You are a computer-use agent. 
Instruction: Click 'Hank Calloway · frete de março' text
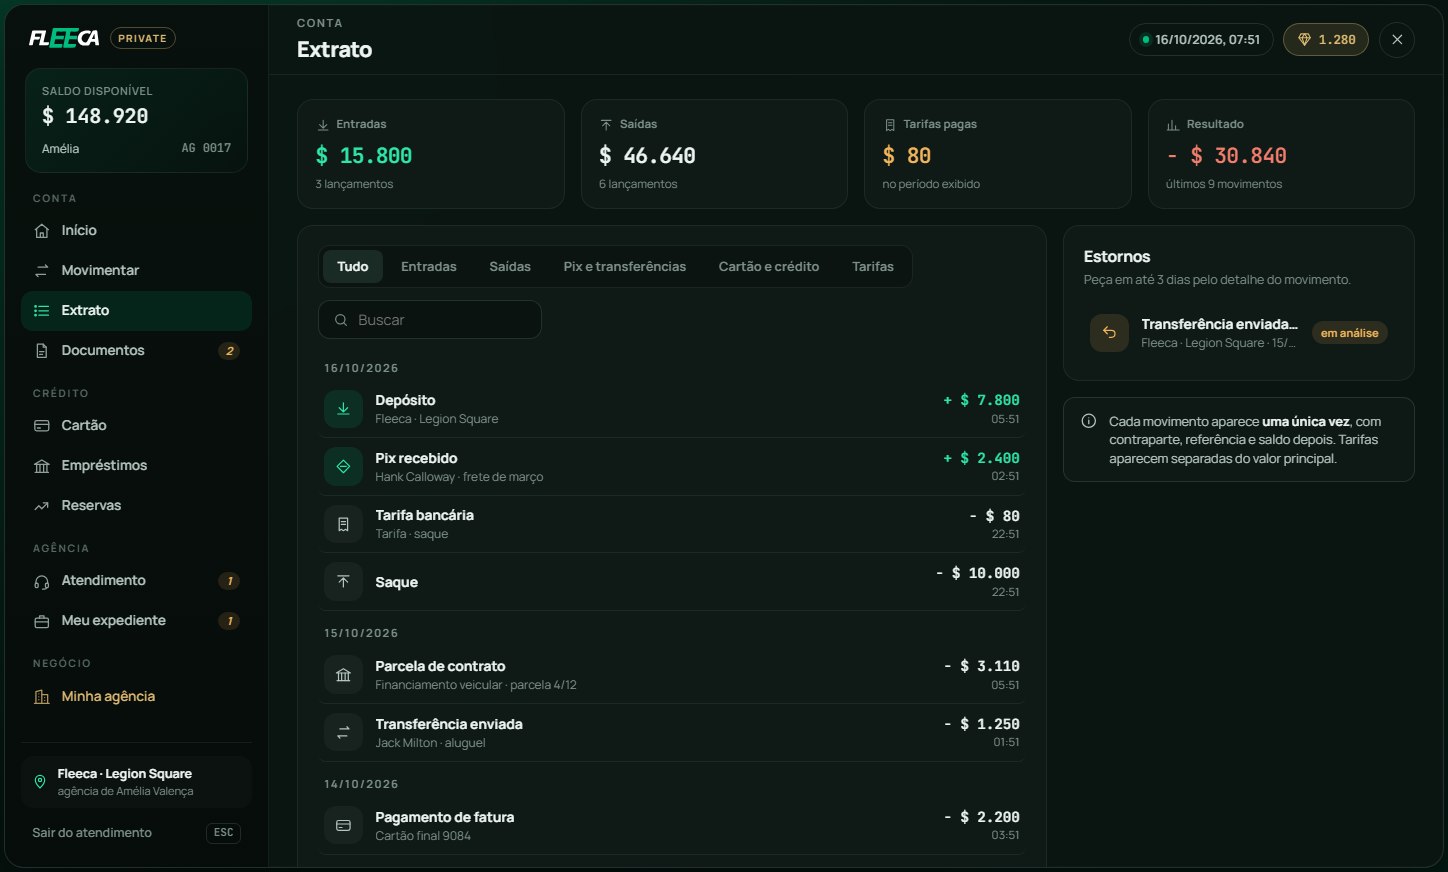[x=459, y=477]
